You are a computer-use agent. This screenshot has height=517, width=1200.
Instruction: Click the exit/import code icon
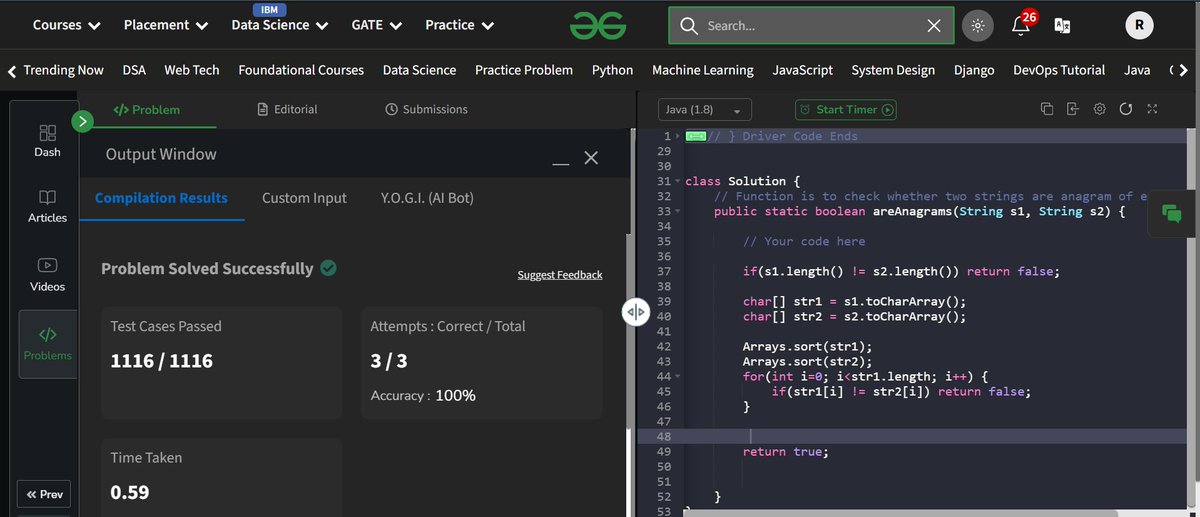[1073, 109]
